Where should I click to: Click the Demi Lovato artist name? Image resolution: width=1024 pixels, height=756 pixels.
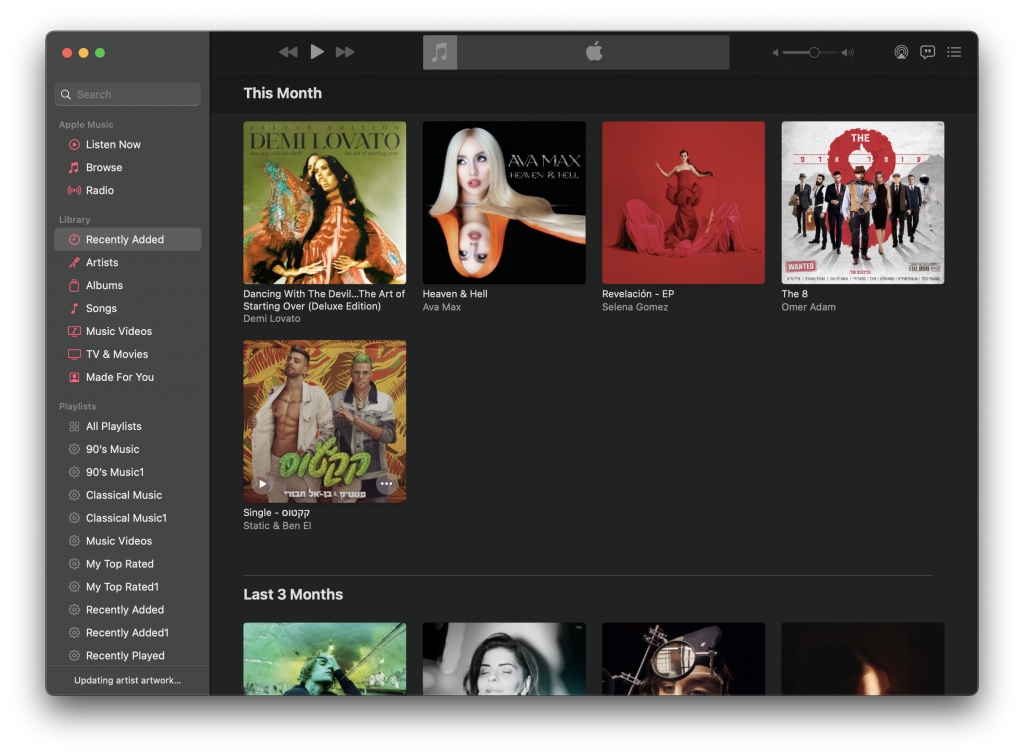[x=272, y=319]
